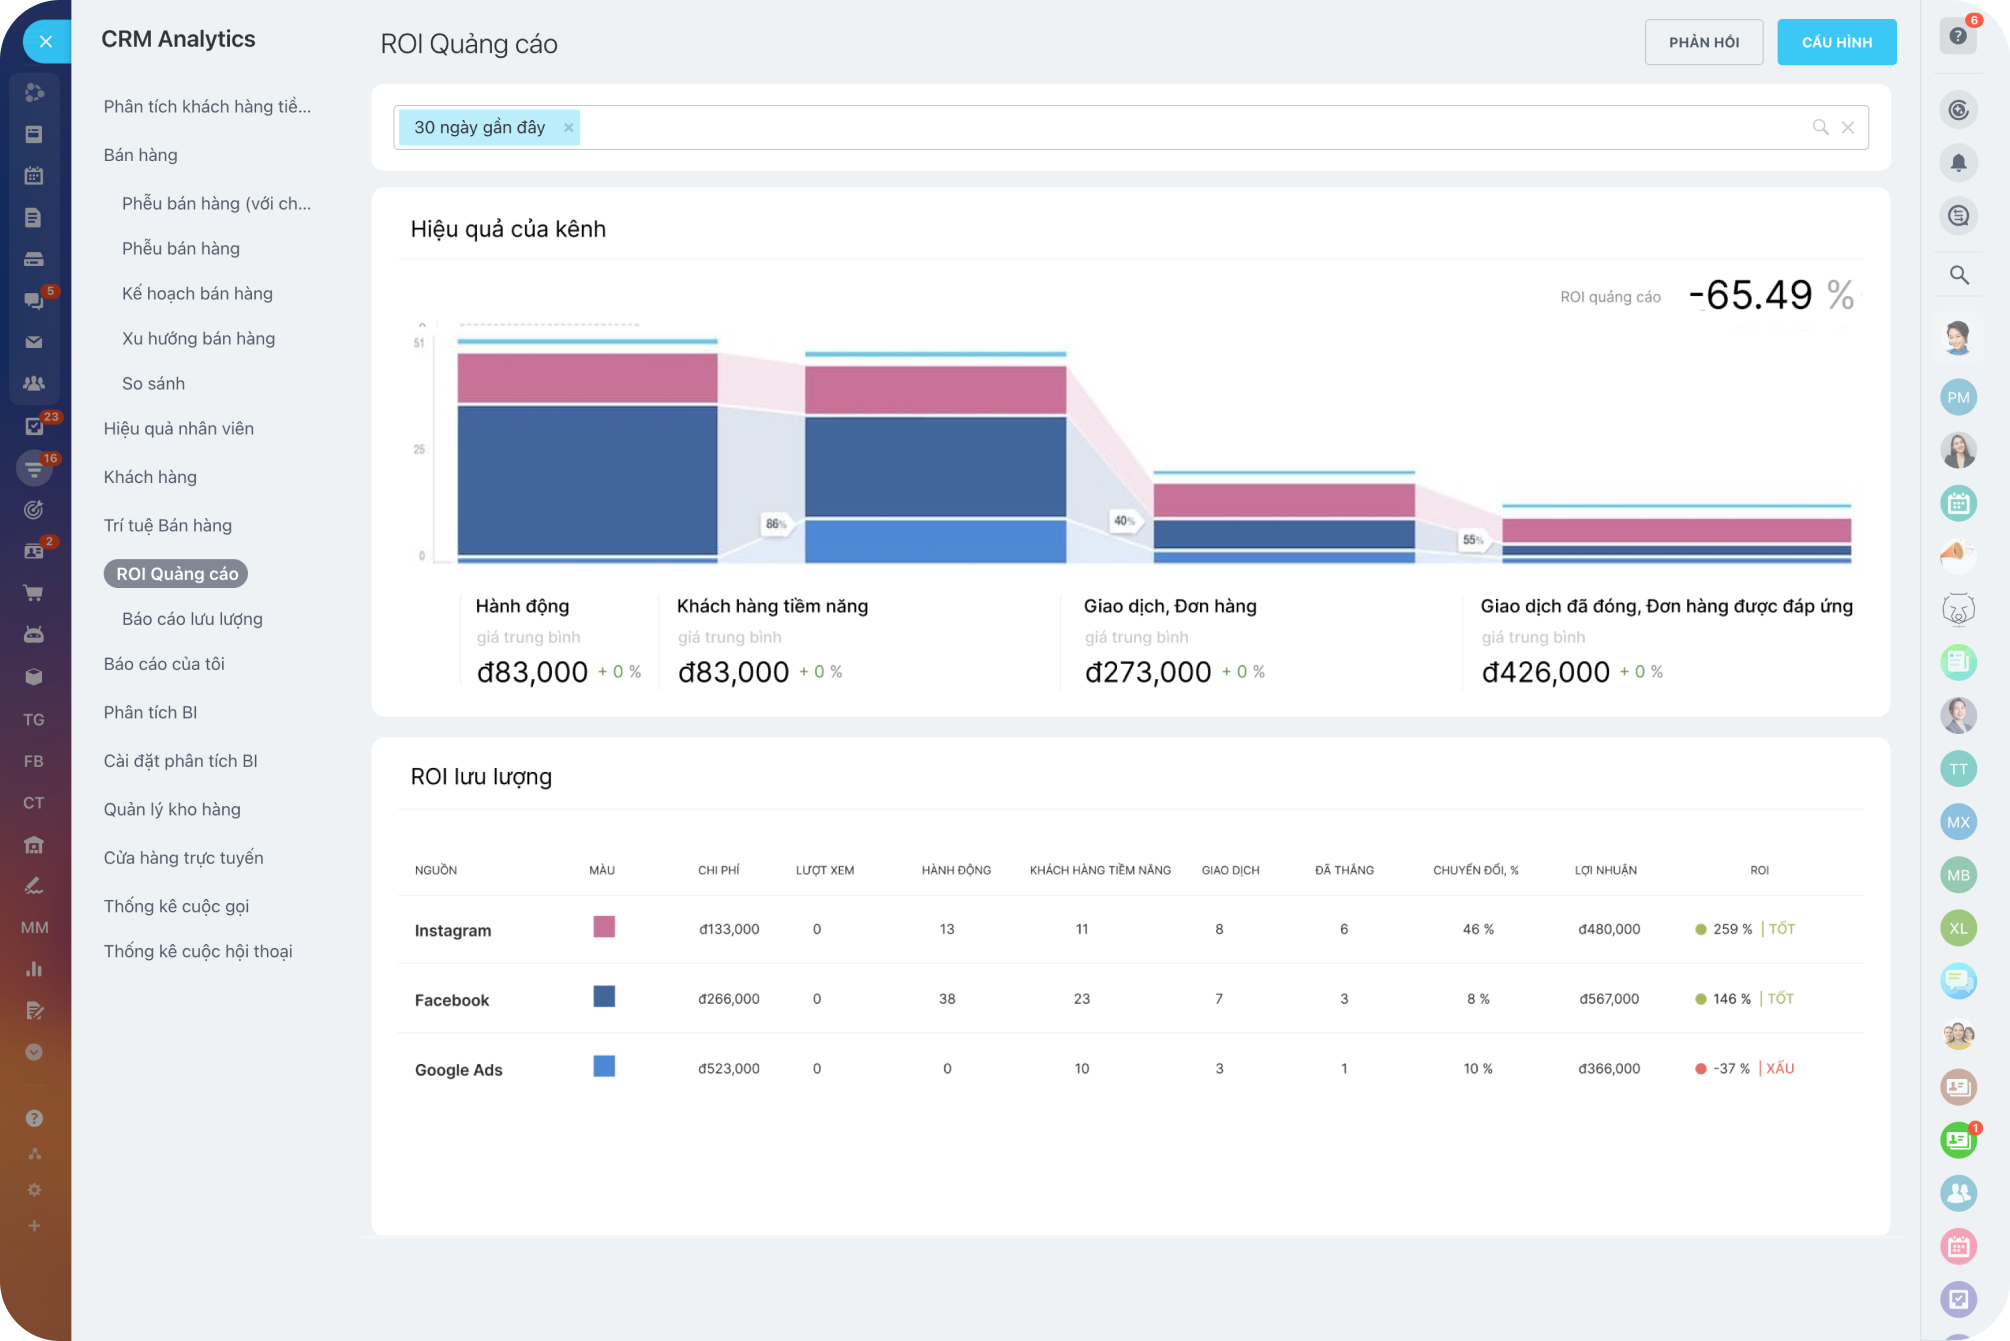
Task: Open the mail icon in left sidebar
Action: (34, 342)
